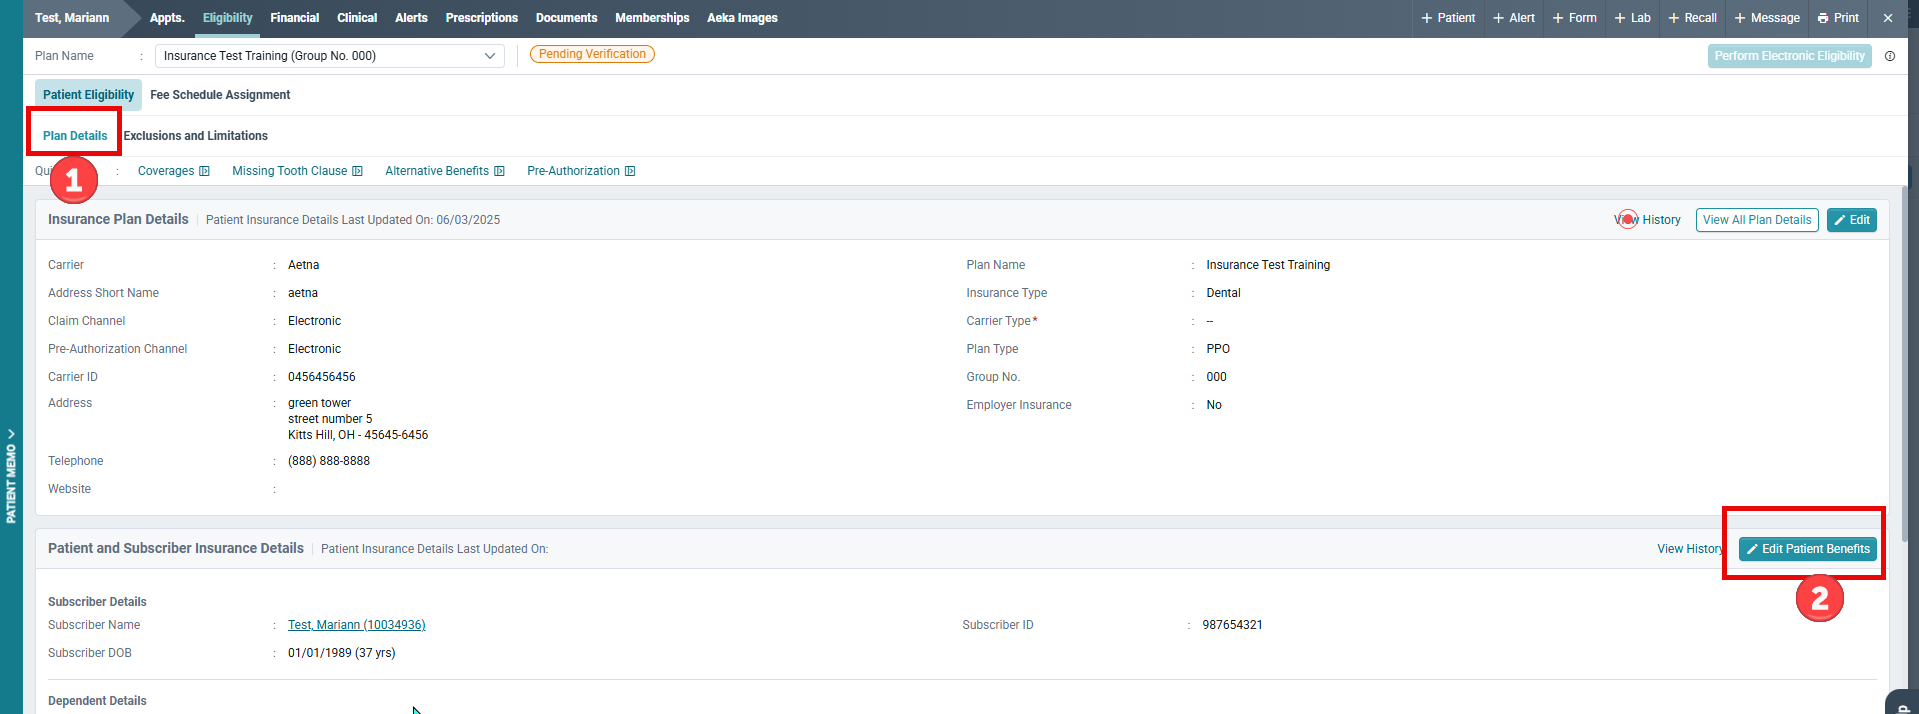
Task: Open Exclusions and Limitations tab
Action: pos(196,136)
